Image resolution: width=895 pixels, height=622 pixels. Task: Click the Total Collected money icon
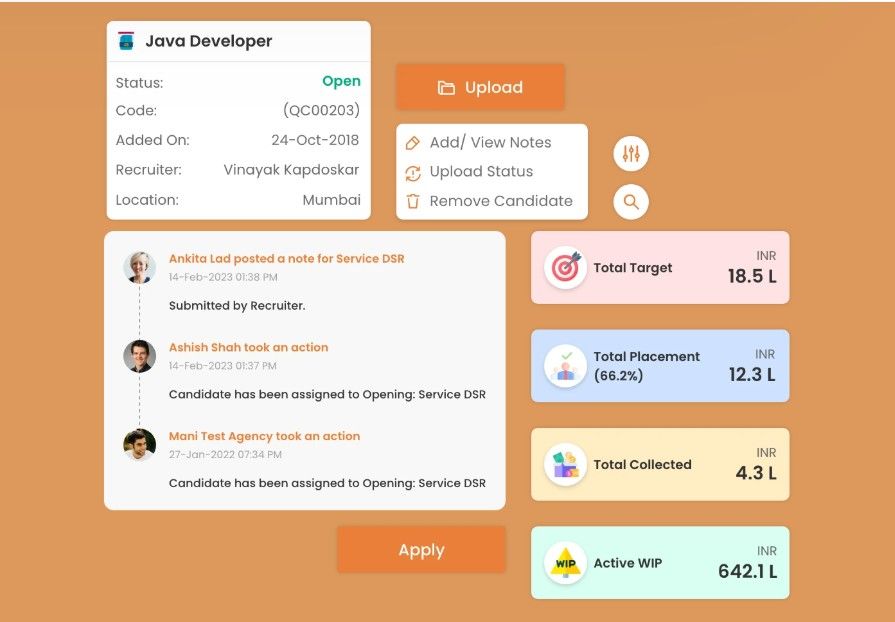click(566, 465)
